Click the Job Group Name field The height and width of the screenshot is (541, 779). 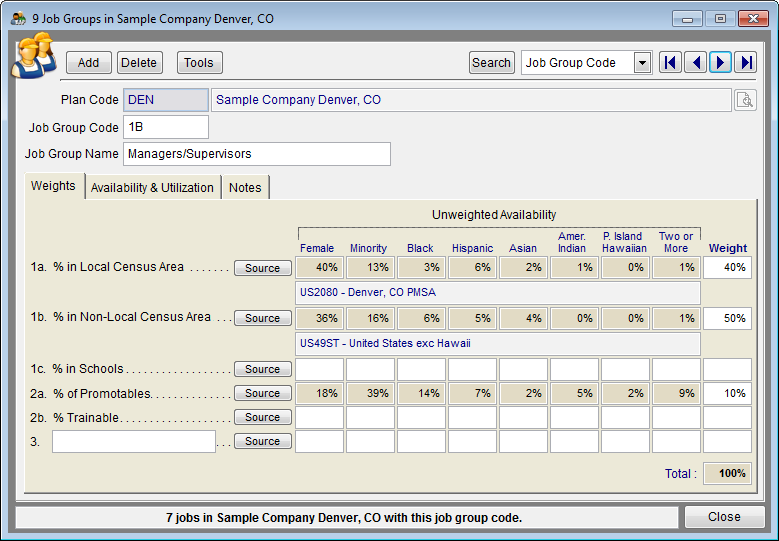pos(257,154)
